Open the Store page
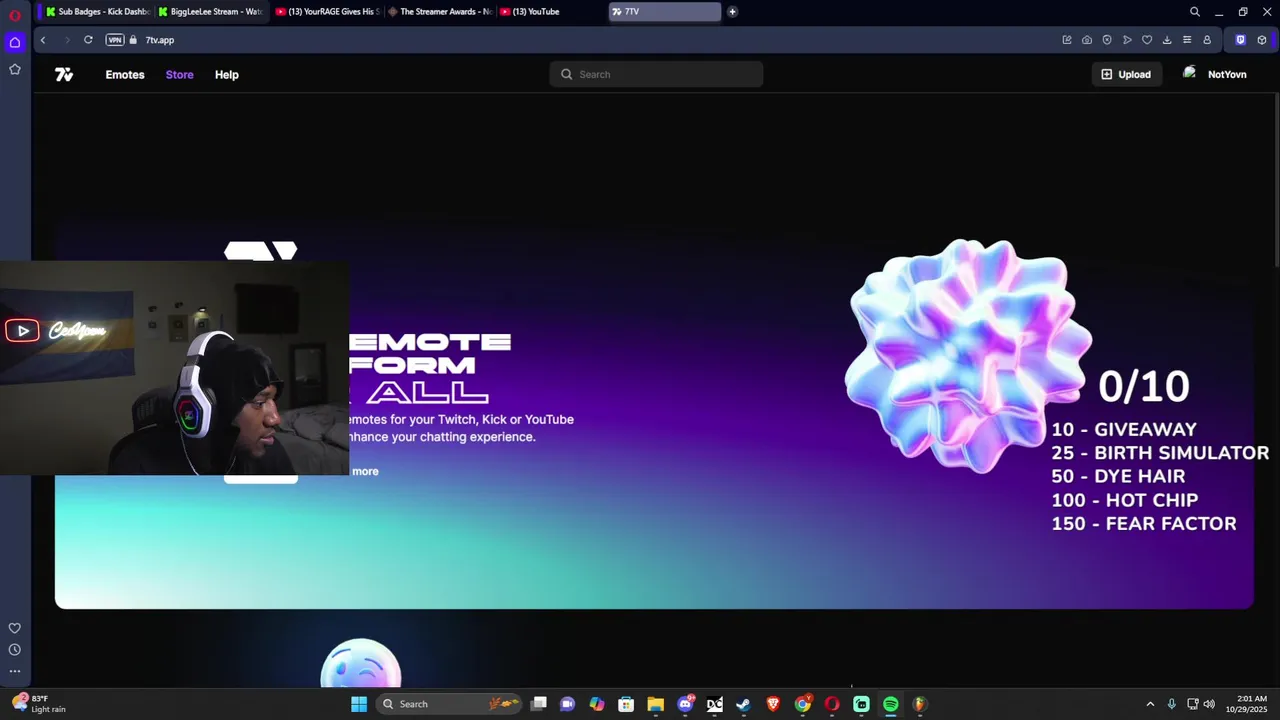Image resolution: width=1280 pixels, height=720 pixels. (180, 74)
